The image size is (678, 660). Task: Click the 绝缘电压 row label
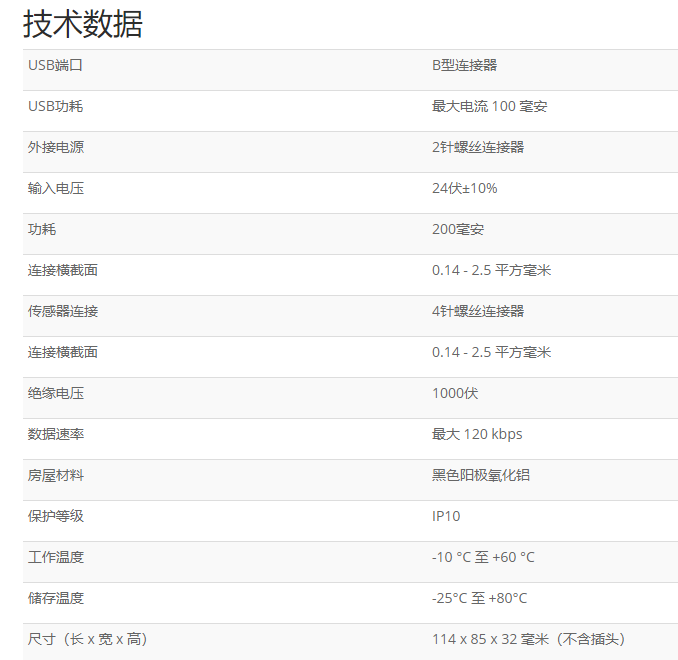click(x=56, y=393)
